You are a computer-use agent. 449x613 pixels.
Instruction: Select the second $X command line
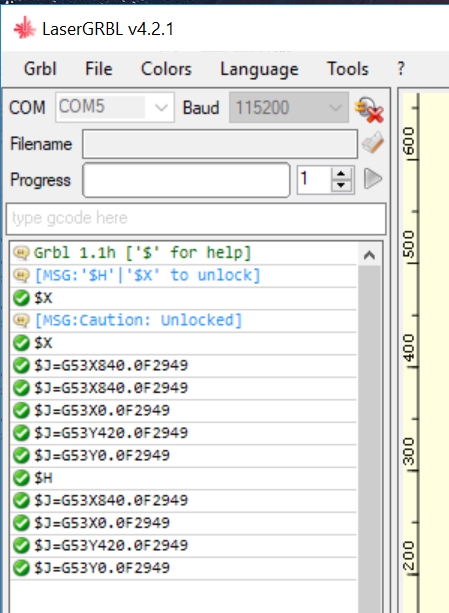[184, 343]
